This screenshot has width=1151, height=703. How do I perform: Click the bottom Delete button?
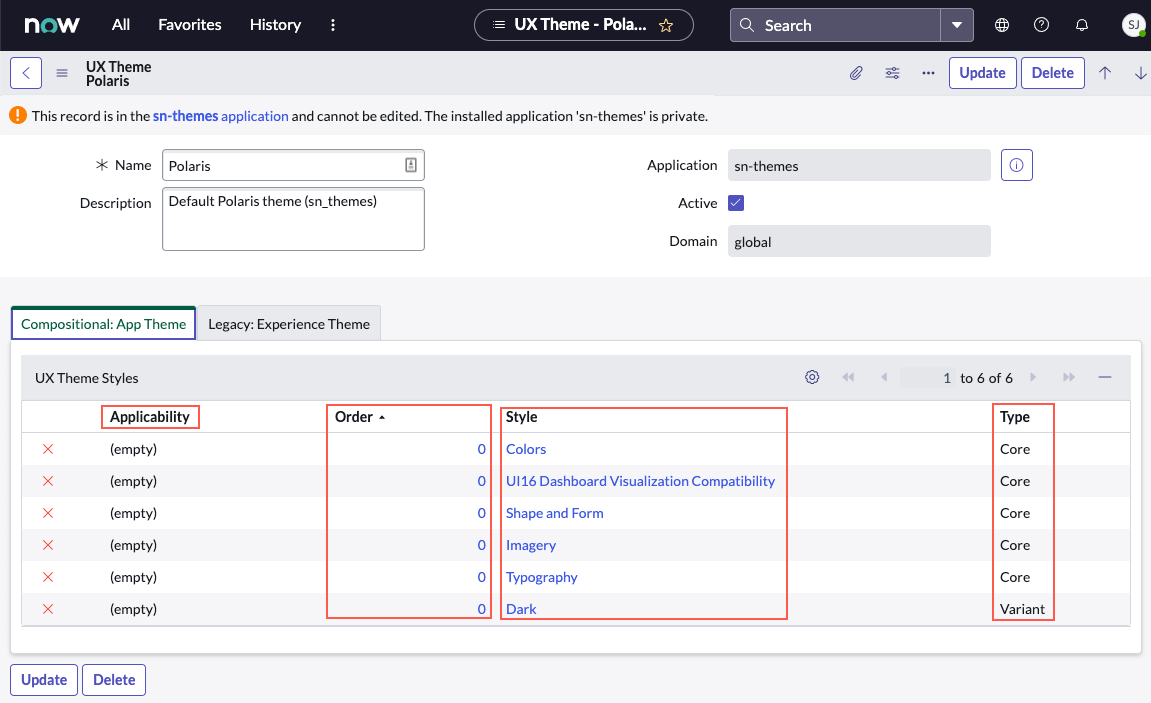pyautogui.click(x=114, y=680)
